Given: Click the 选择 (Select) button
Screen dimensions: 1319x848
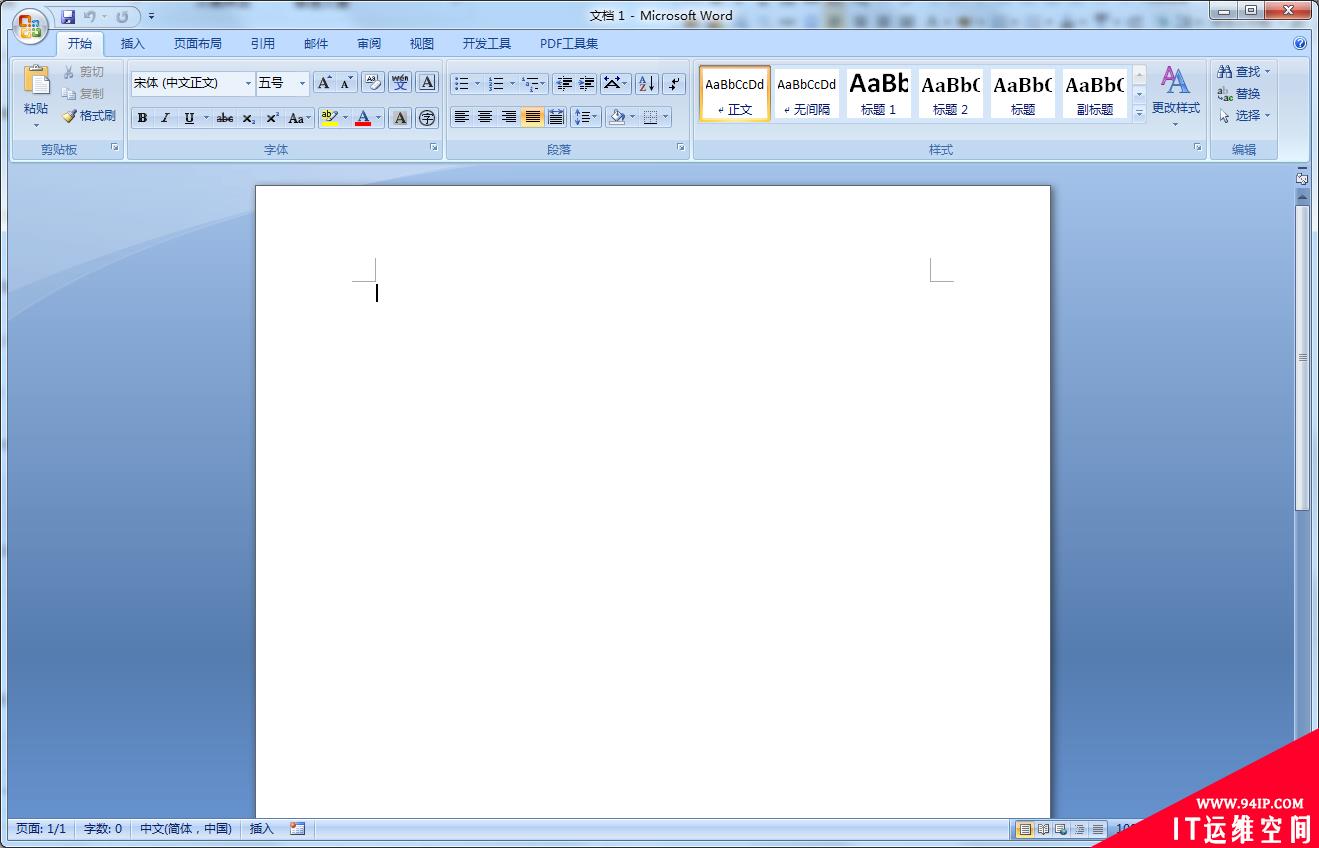Looking at the screenshot, I should [x=1243, y=116].
